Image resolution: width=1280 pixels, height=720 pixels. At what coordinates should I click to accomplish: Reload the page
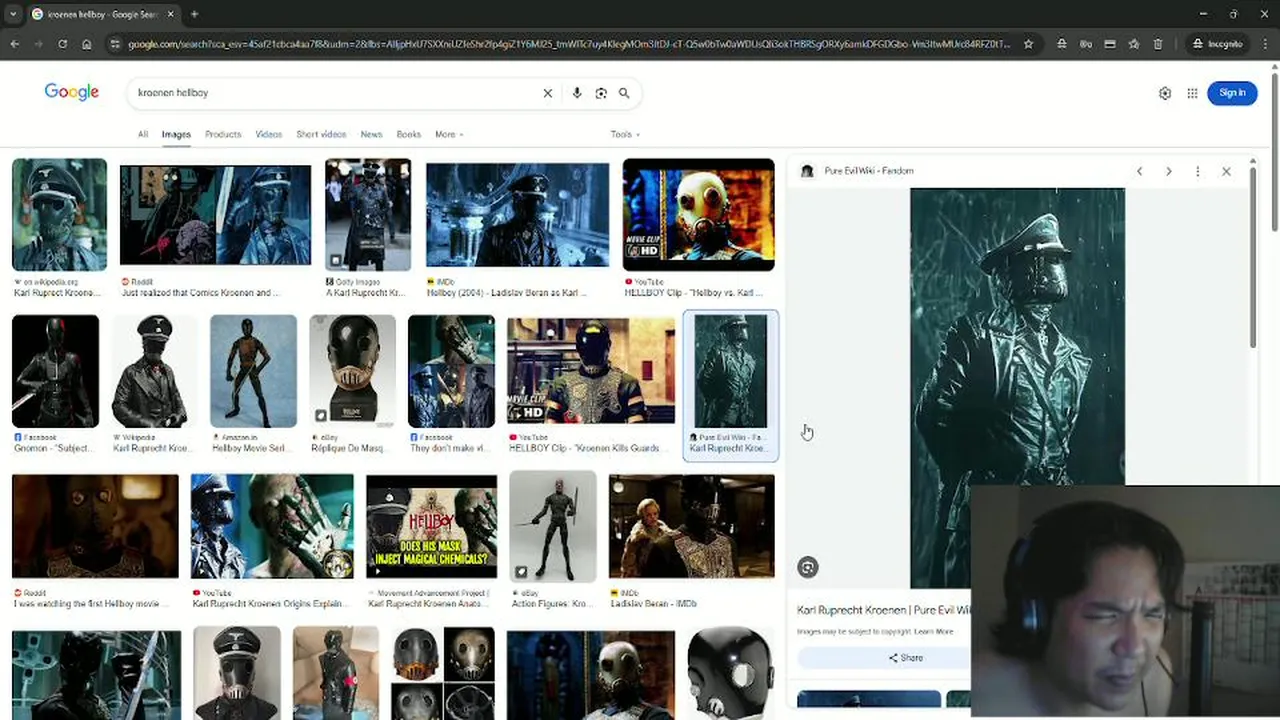click(x=63, y=44)
